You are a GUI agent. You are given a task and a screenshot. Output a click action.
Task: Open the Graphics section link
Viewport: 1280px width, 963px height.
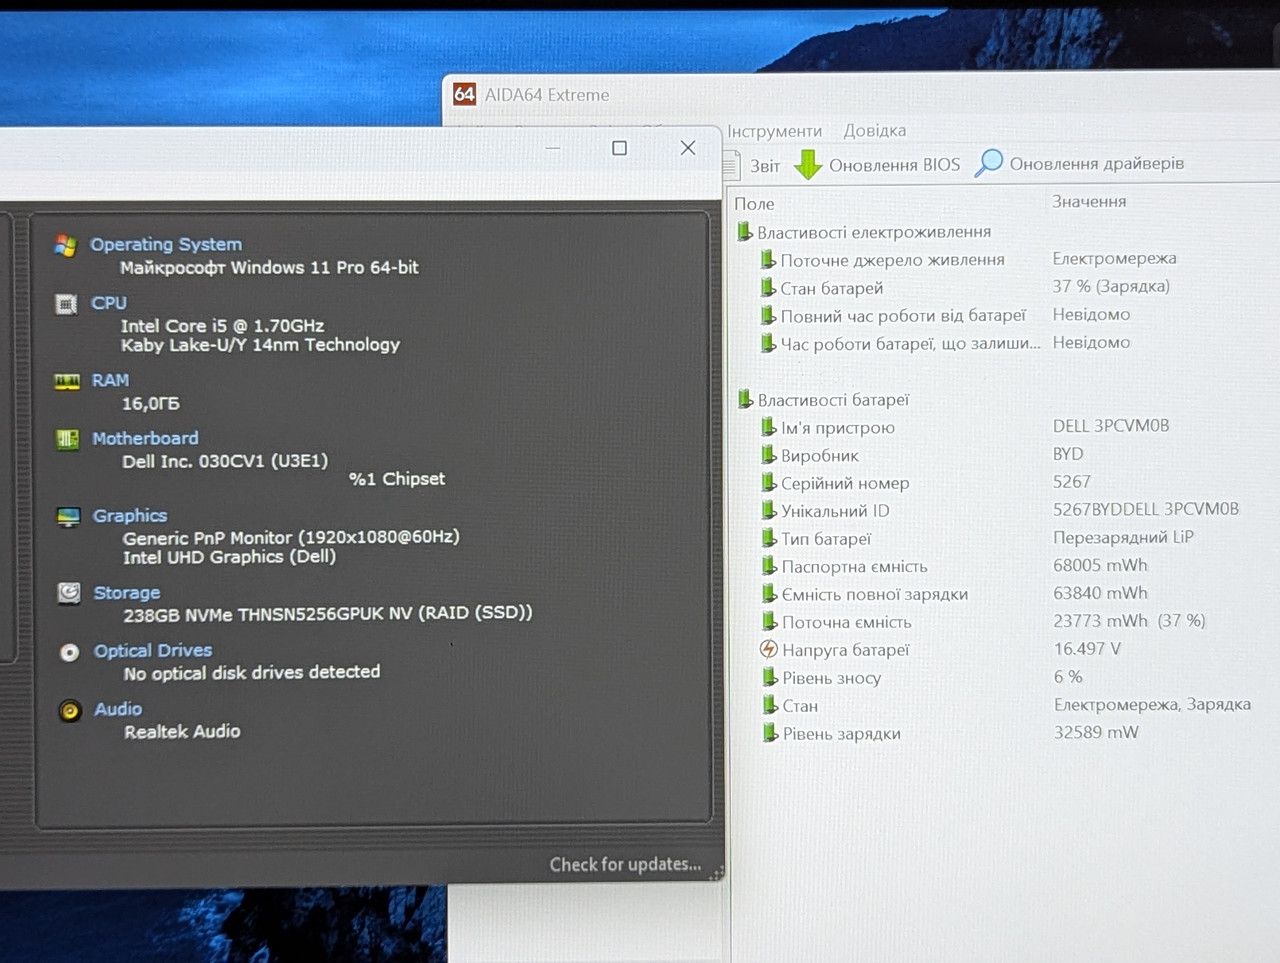[x=130, y=516]
